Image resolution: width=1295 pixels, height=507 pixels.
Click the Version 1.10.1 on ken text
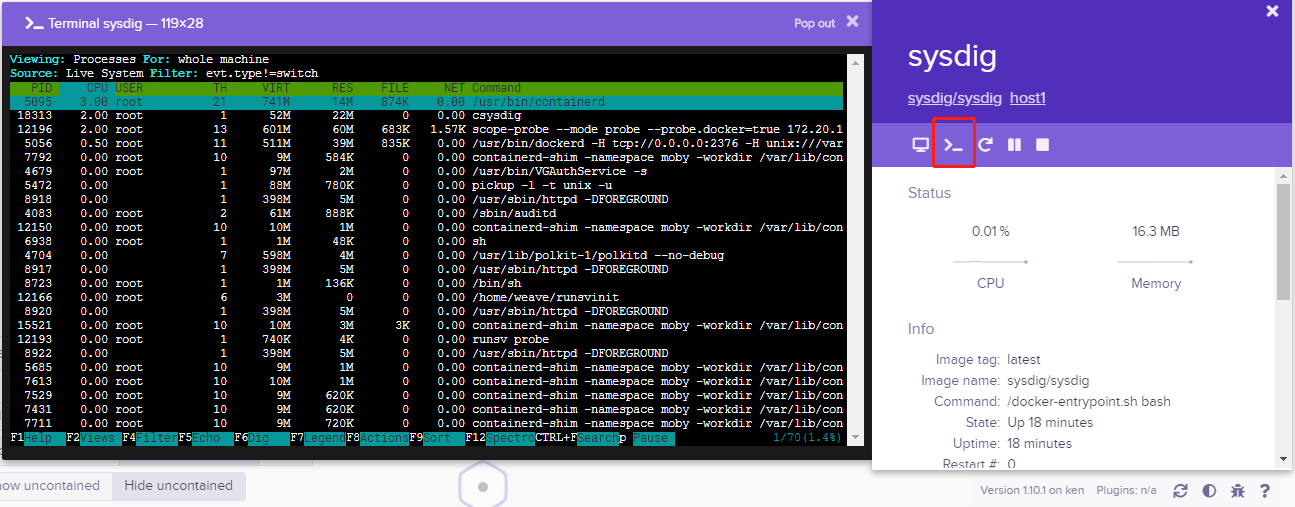pyautogui.click(x=1033, y=491)
